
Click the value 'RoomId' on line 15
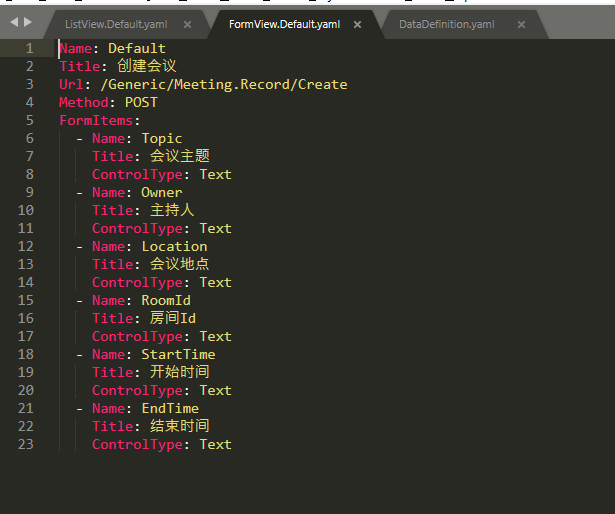tap(166, 300)
